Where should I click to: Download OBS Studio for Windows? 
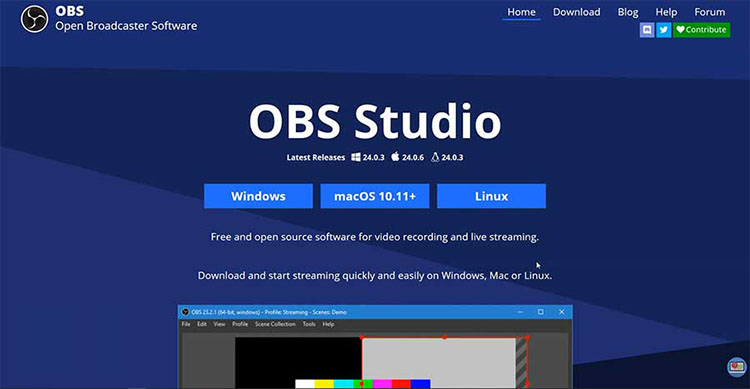258,196
